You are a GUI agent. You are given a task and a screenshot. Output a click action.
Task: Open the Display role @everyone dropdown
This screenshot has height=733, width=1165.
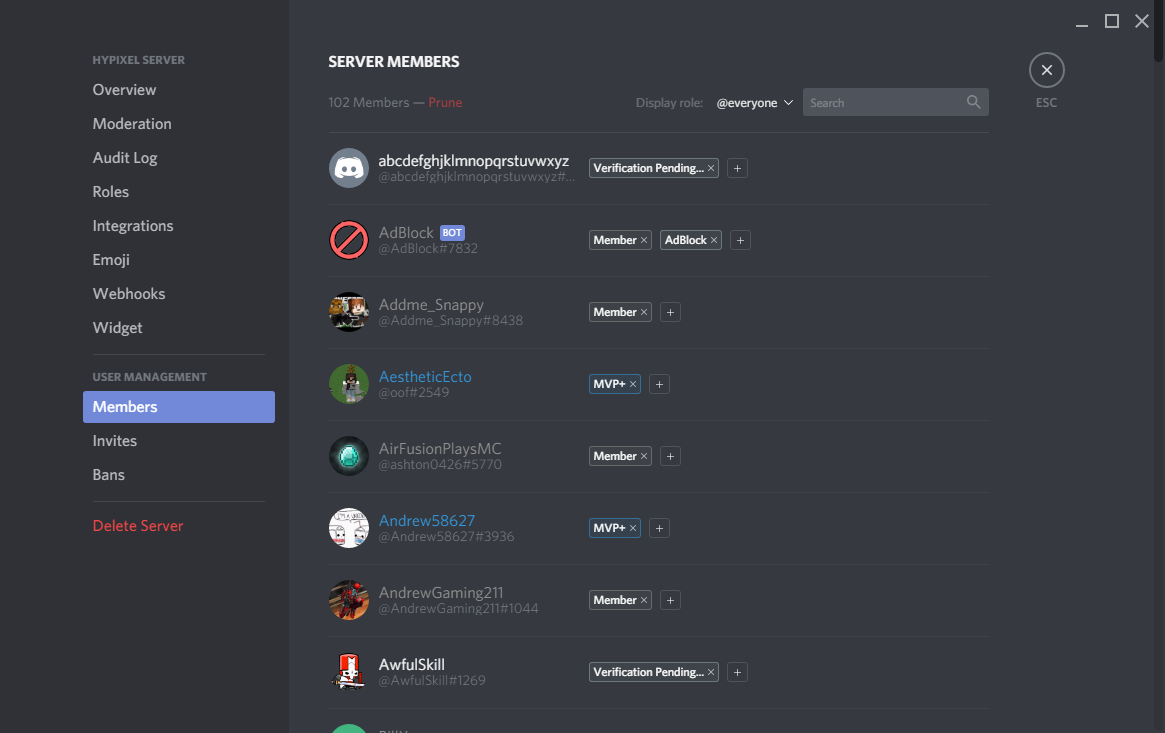point(754,102)
